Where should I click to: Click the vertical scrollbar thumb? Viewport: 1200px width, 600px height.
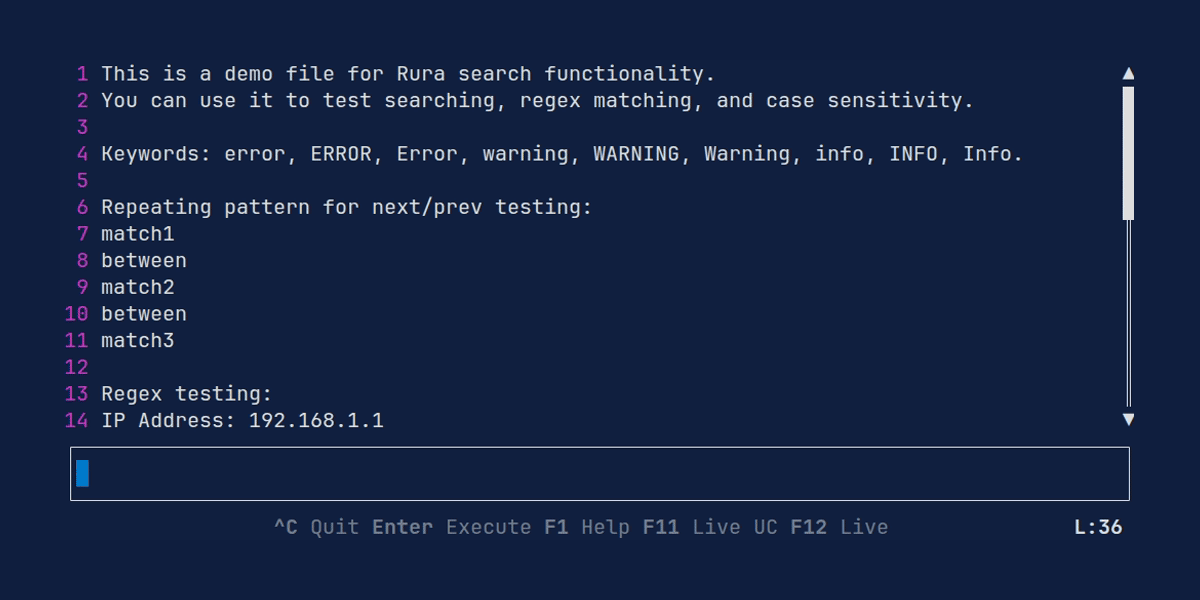(1128, 153)
